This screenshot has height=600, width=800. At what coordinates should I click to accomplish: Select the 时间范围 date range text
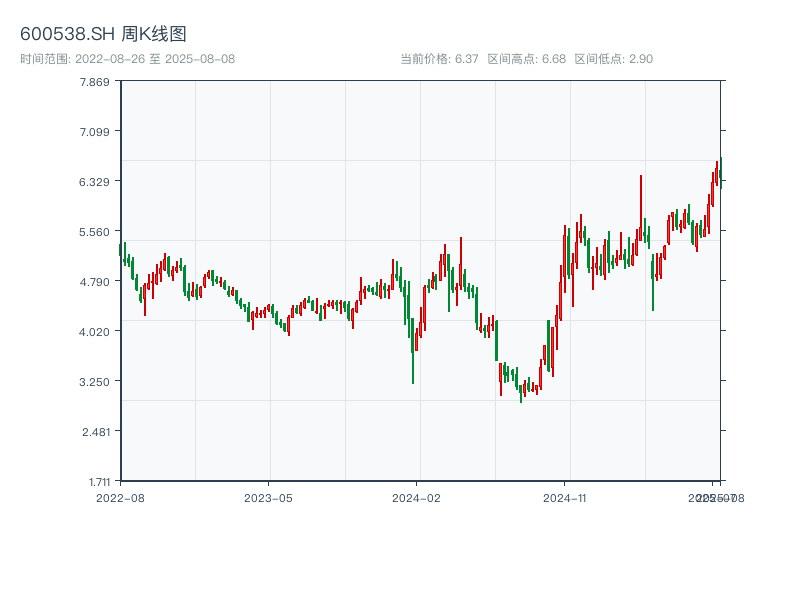pyautogui.click(x=127, y=59)
